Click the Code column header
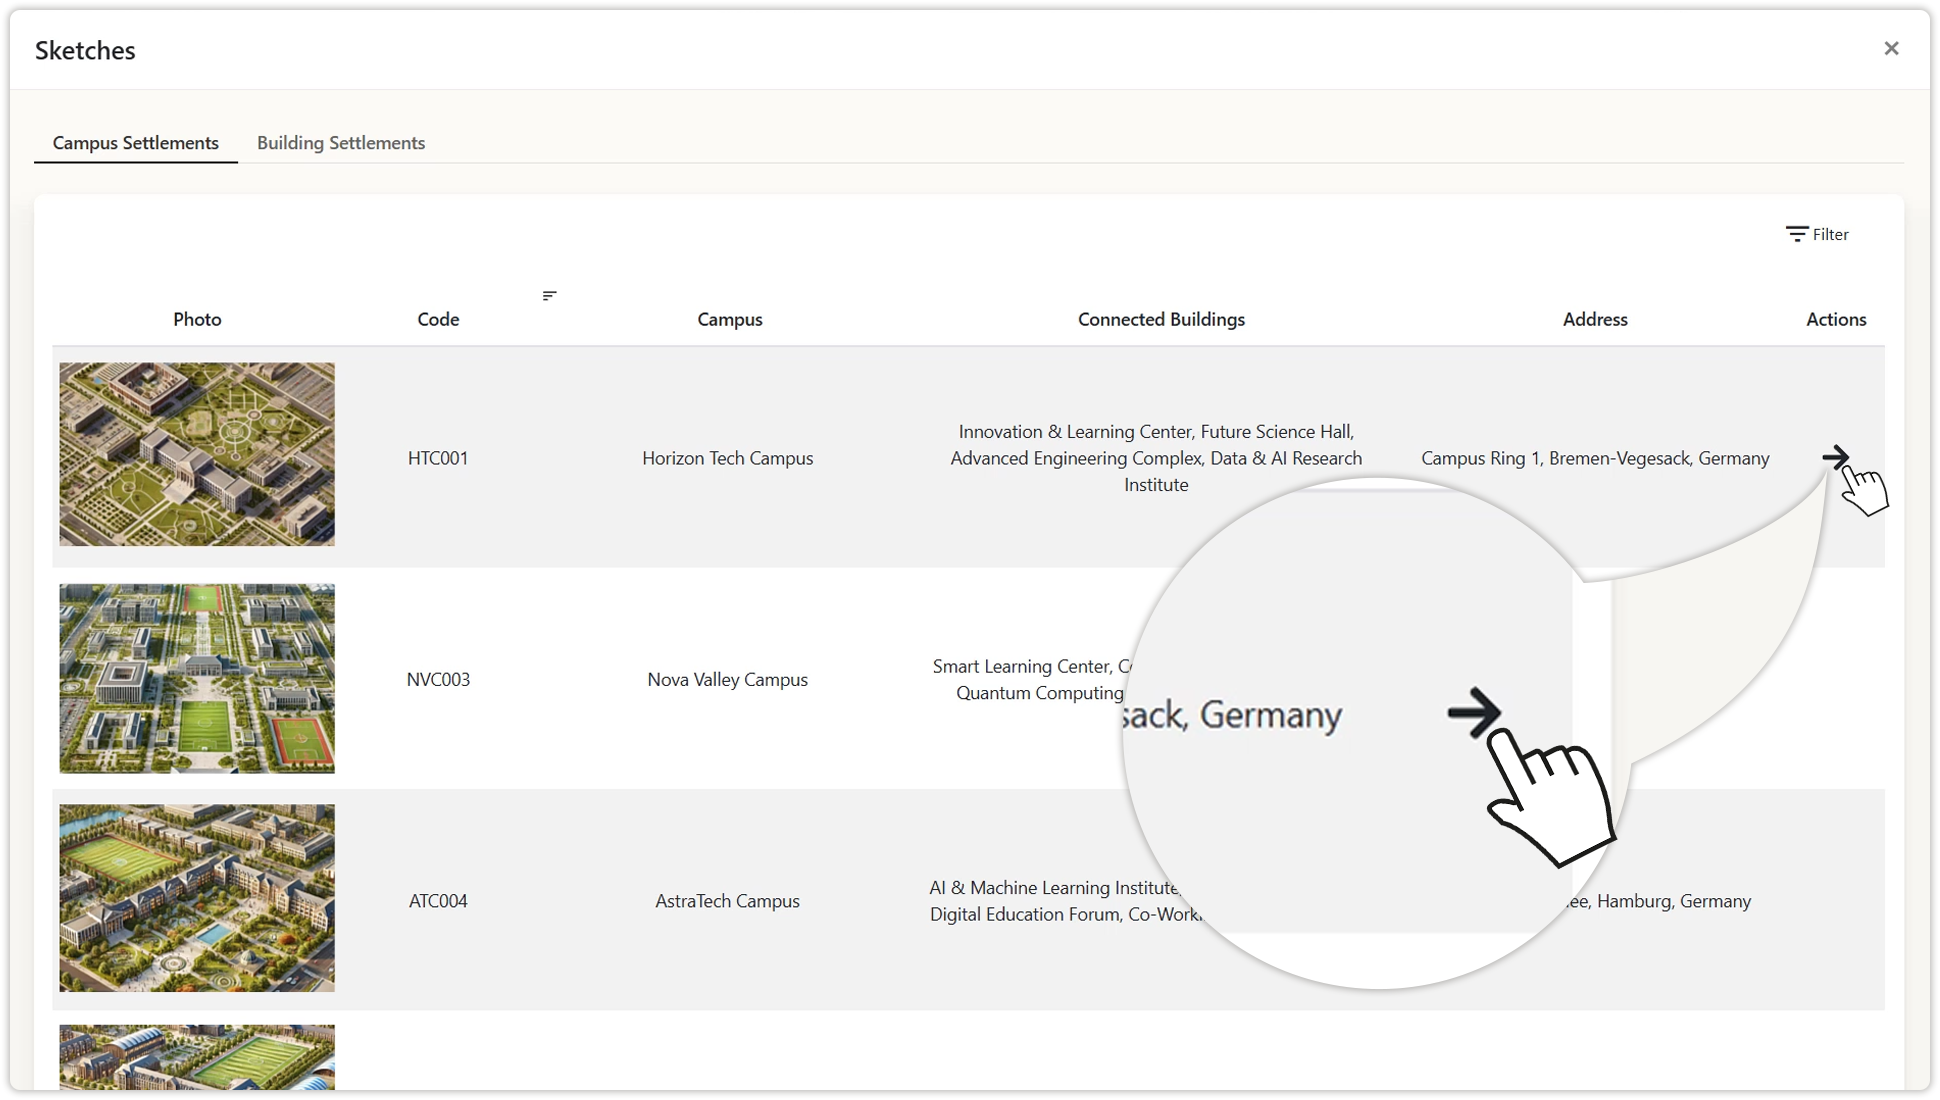The height and width of the screenshot is (1100, 1940). click(x=438, y=320)
